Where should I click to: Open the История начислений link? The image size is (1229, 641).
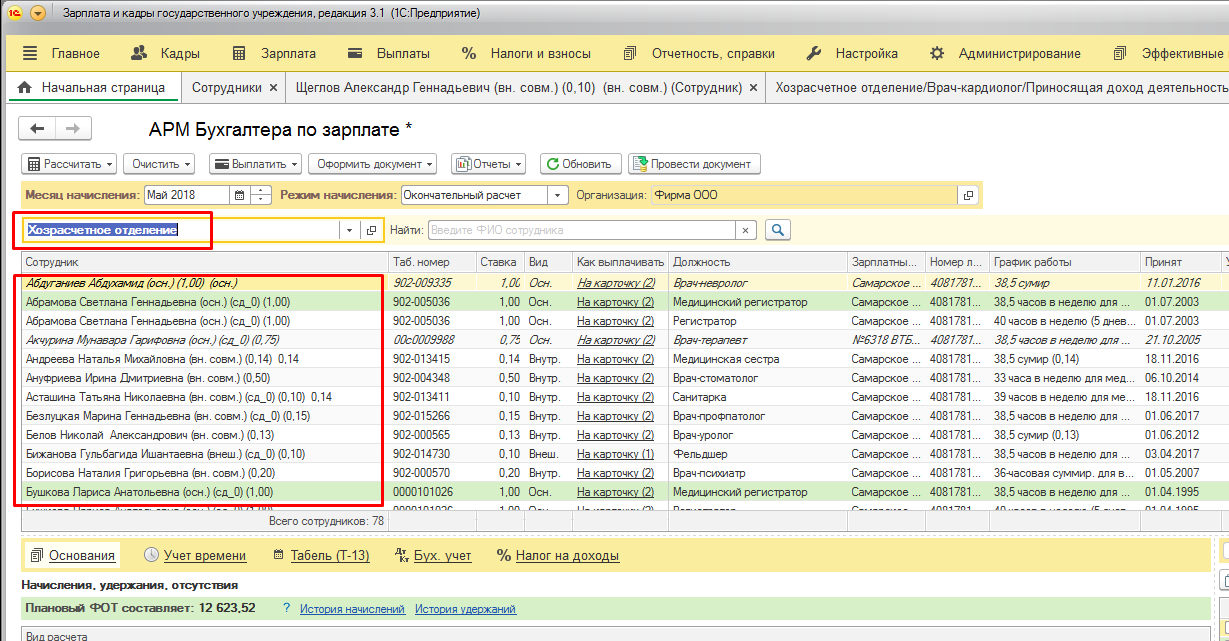351,609
